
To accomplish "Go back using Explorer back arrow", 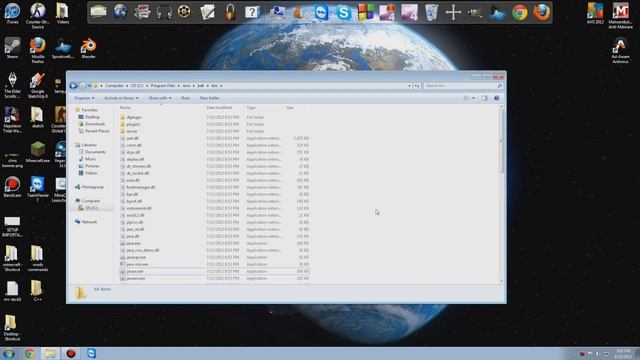I will point(73,86).
